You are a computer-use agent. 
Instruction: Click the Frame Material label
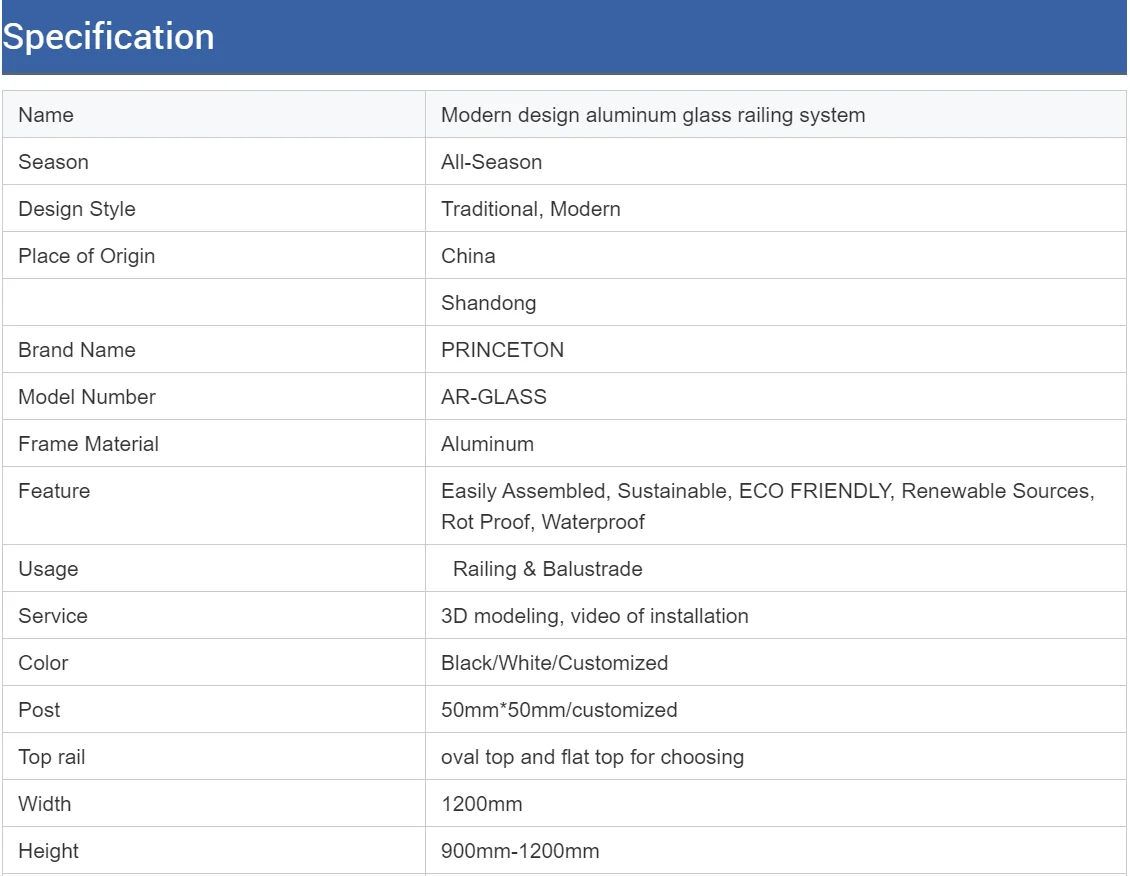coord(89,444)
